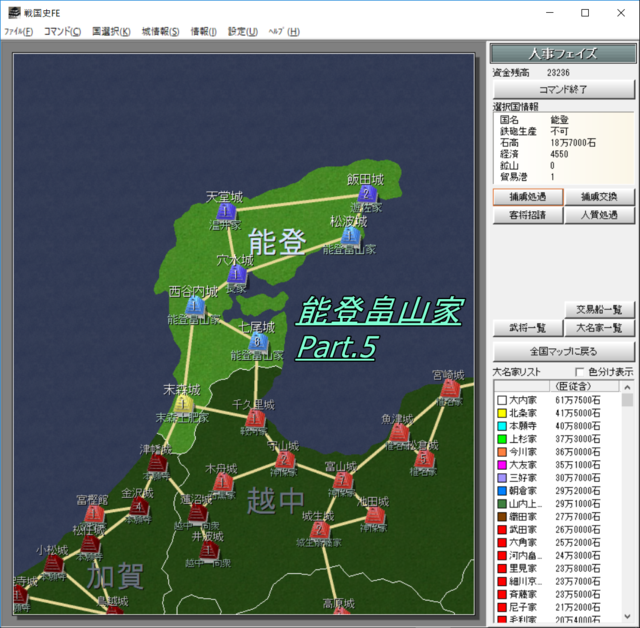640x628 pixels.
Task: Select the 松任城 castle icon
Action: [x=91, y=544]
